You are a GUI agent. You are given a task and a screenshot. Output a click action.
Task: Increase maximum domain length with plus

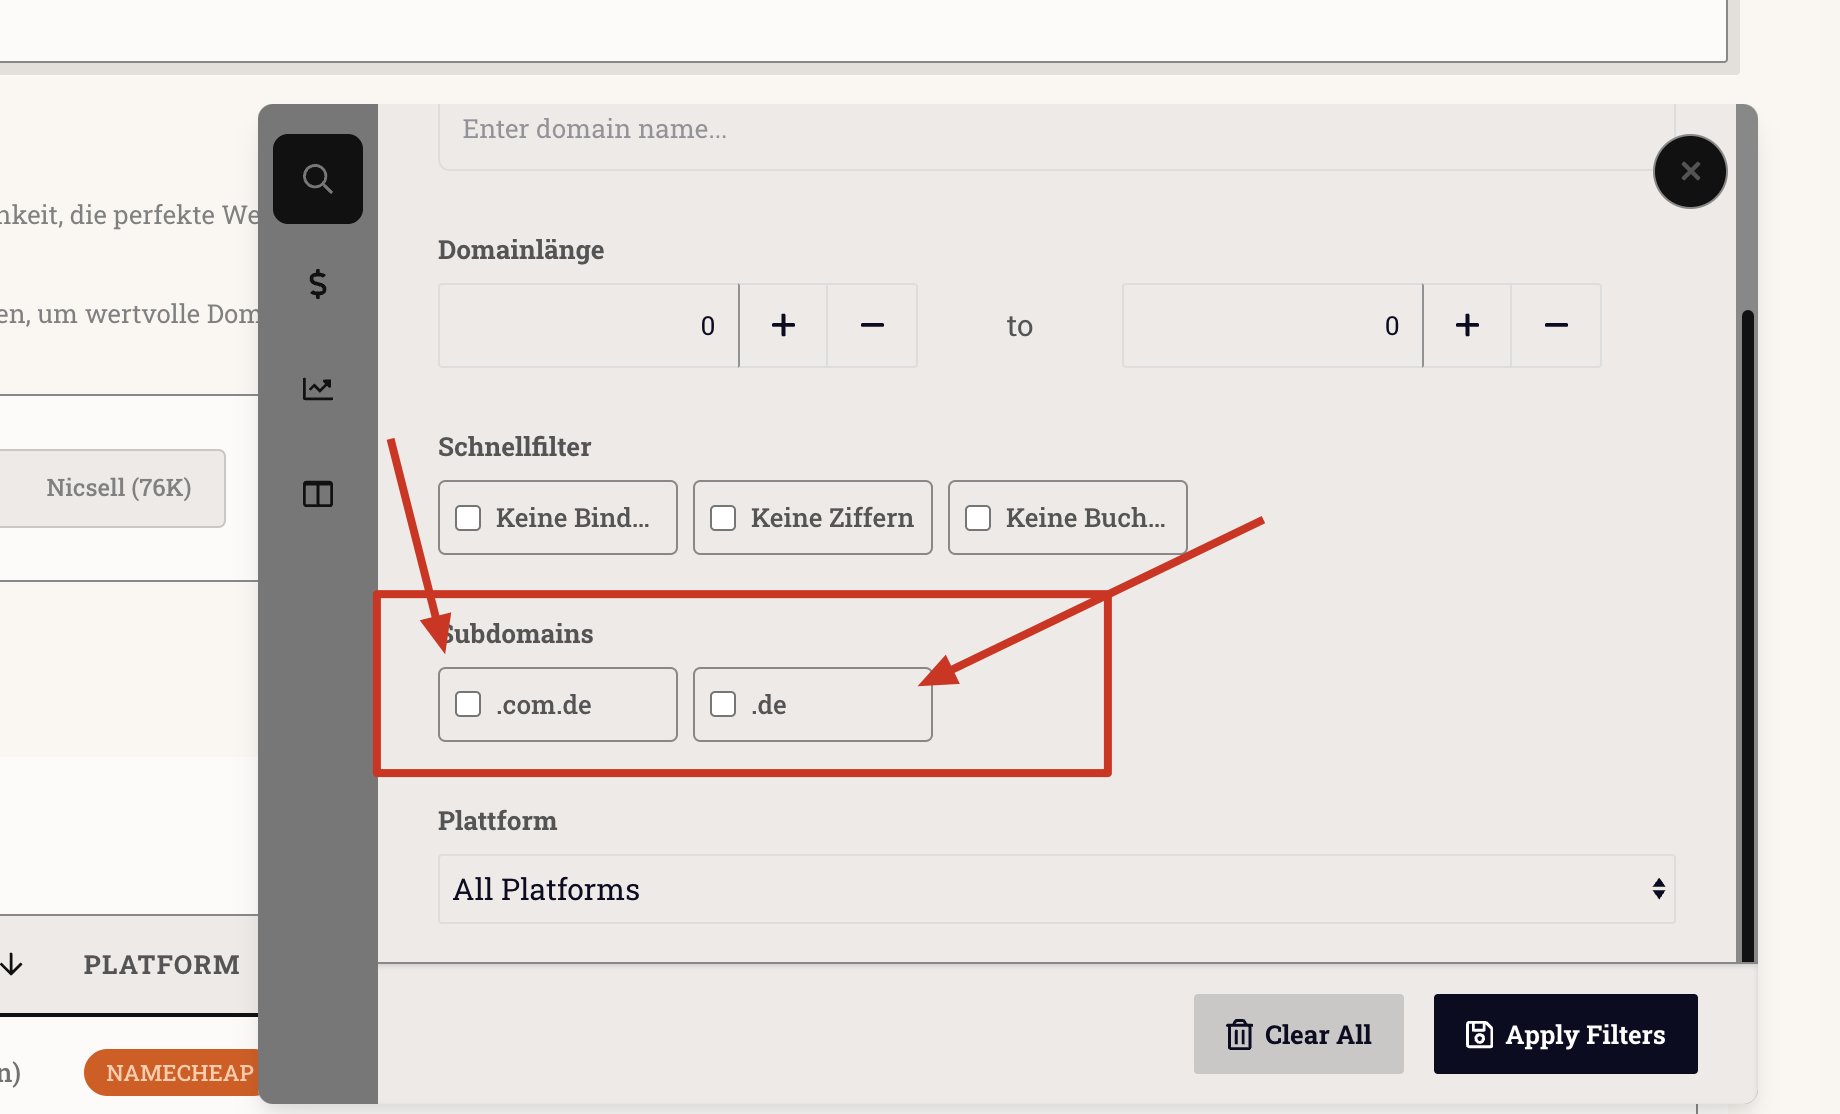(x=1467, y=326)
